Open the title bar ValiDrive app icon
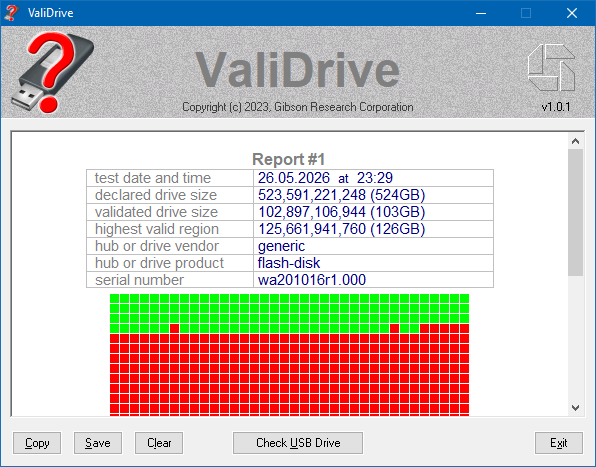Screen dimensions: 596x467 click(12, 13)
